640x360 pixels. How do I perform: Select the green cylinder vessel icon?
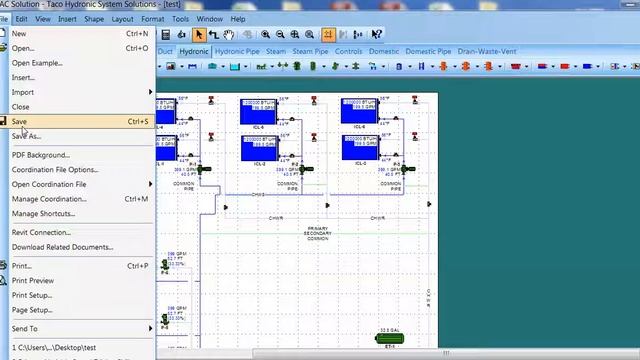point(313,66)
